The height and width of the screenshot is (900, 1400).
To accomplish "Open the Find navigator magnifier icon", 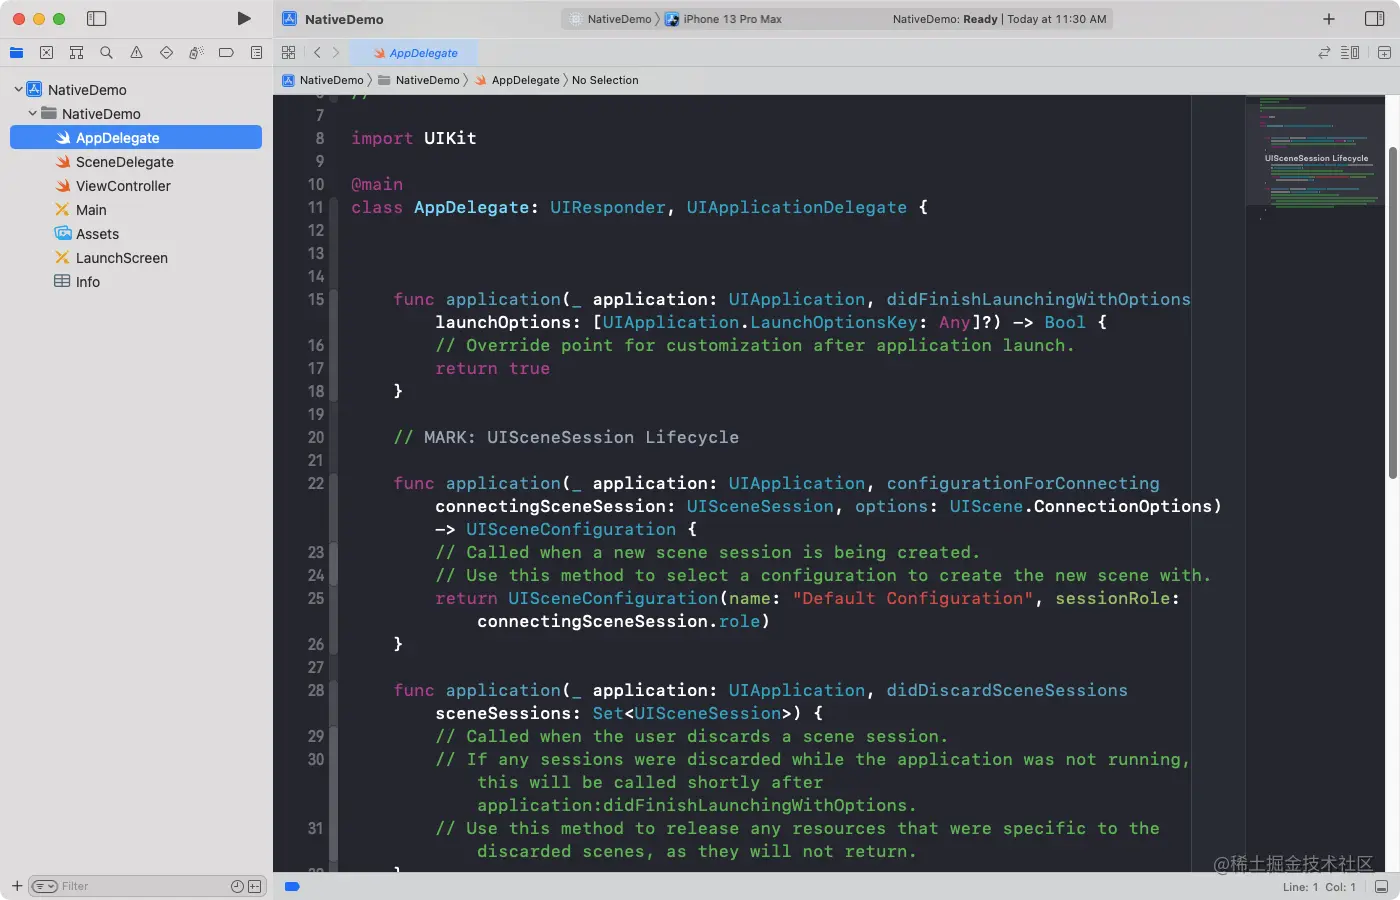I will coord(106,52).
